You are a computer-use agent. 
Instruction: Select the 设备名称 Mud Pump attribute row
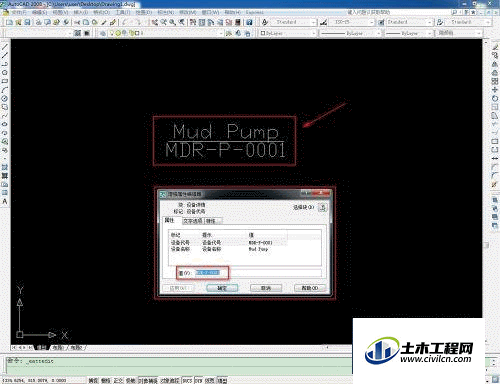(x=245, y=249)
